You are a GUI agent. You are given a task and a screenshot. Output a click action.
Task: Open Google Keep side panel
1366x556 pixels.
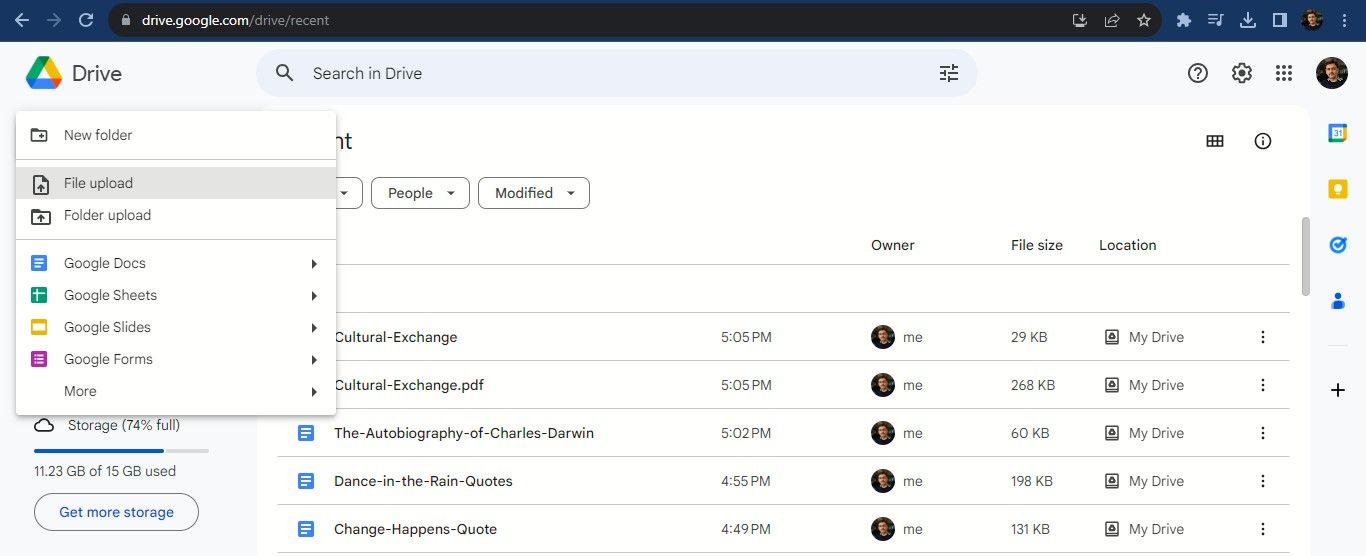(1337, 189)
